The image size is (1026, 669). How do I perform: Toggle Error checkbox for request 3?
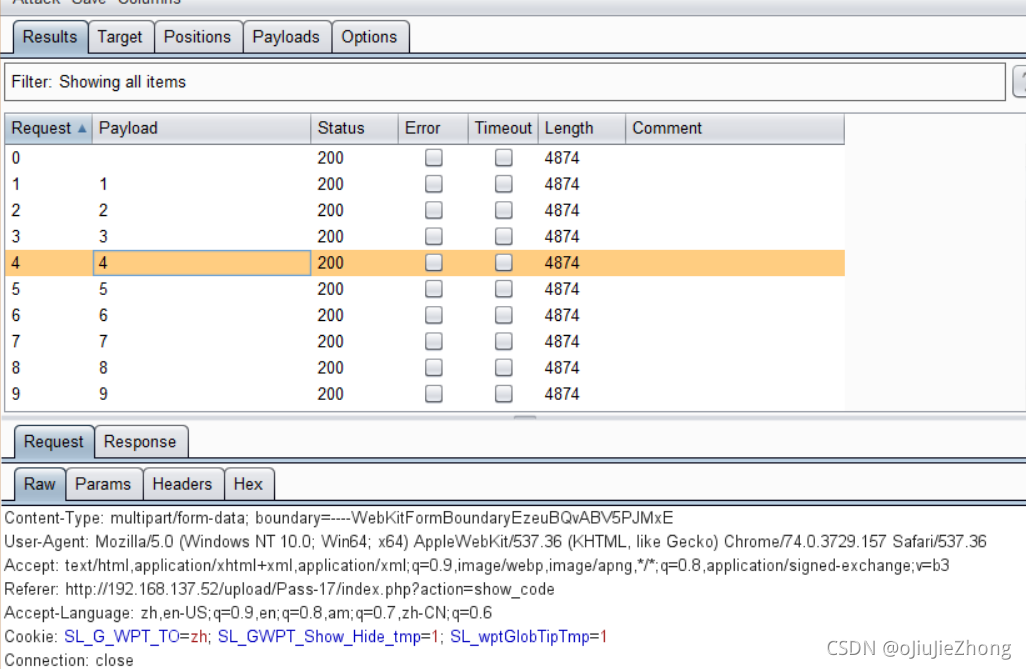433,236
